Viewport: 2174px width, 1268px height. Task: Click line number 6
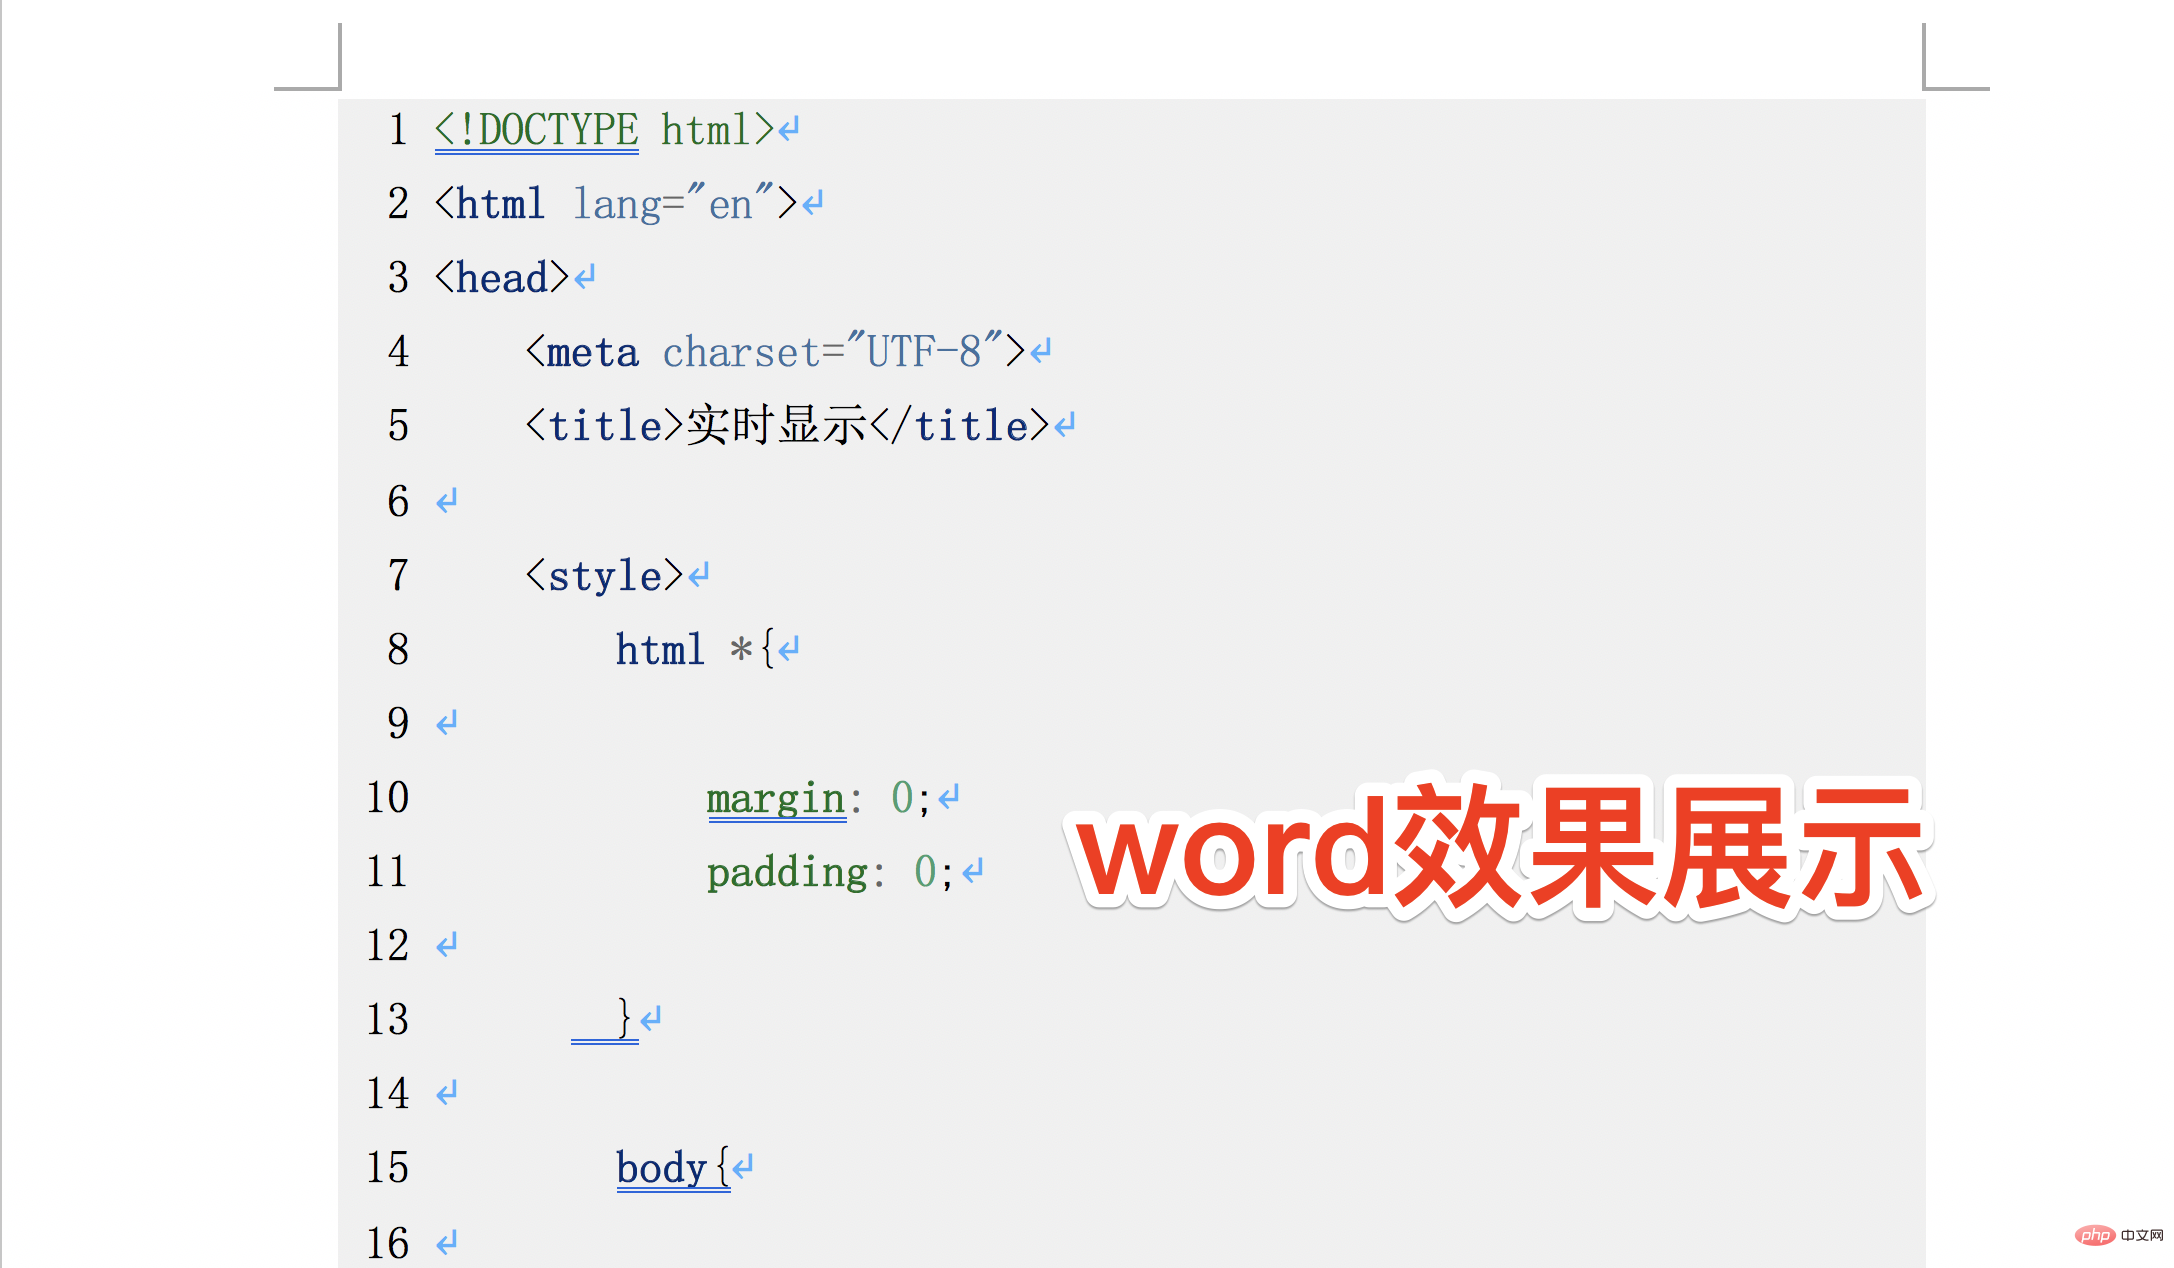pos(398,501)
